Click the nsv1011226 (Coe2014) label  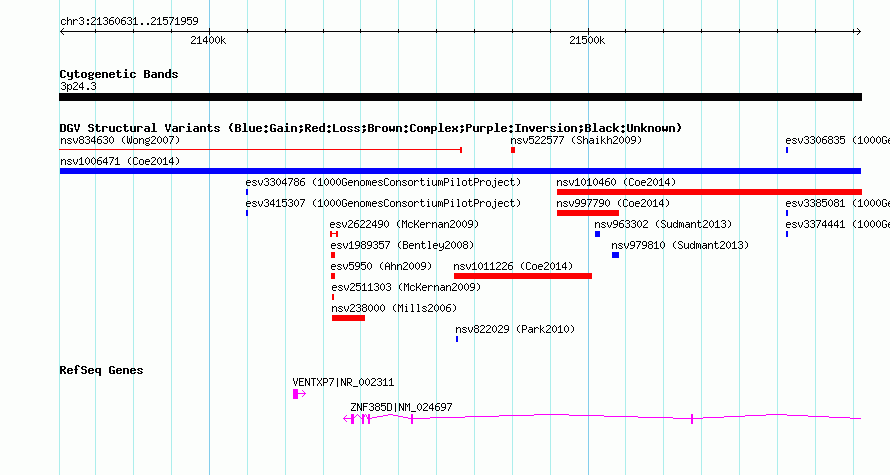pyautogui.click(x=513, y=266)
